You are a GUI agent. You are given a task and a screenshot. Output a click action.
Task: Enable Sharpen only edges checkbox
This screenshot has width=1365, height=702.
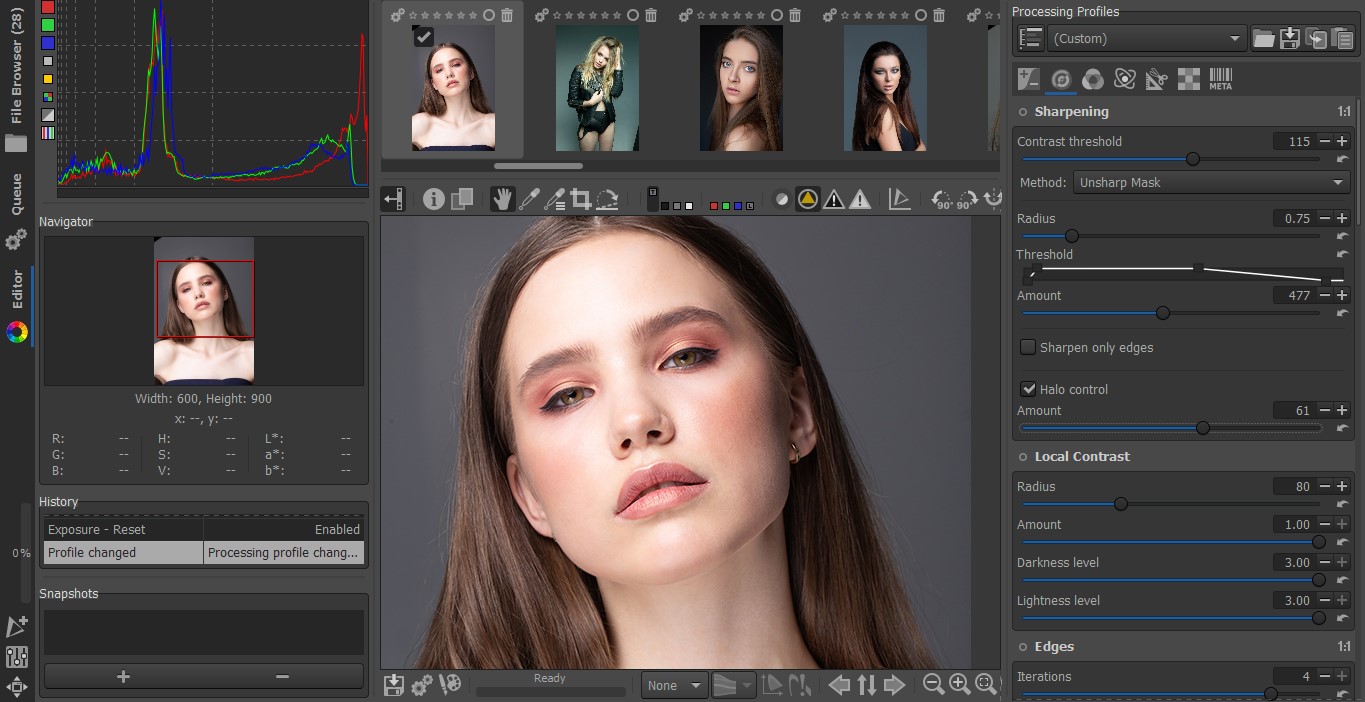coord(1028,347)
